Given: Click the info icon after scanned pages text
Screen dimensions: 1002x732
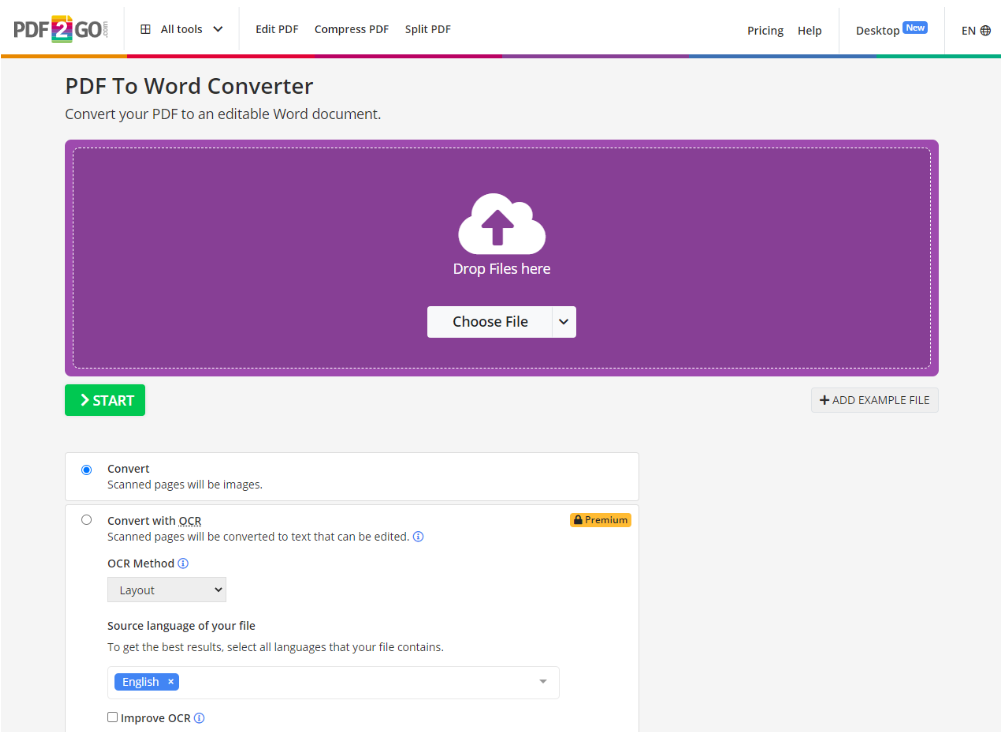Looking at the screenshot, I should pyautogui.click(x=418, y=536).
